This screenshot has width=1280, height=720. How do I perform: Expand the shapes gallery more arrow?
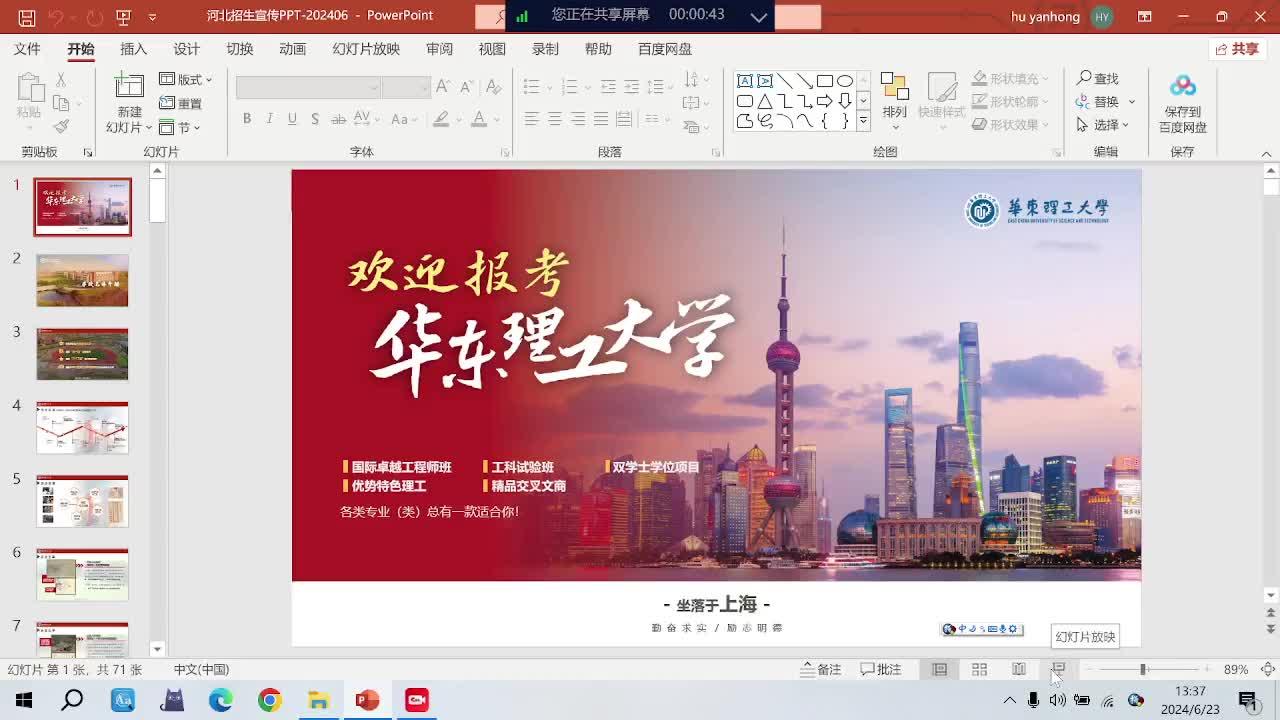pyautogui.click(x=863, y=121)
